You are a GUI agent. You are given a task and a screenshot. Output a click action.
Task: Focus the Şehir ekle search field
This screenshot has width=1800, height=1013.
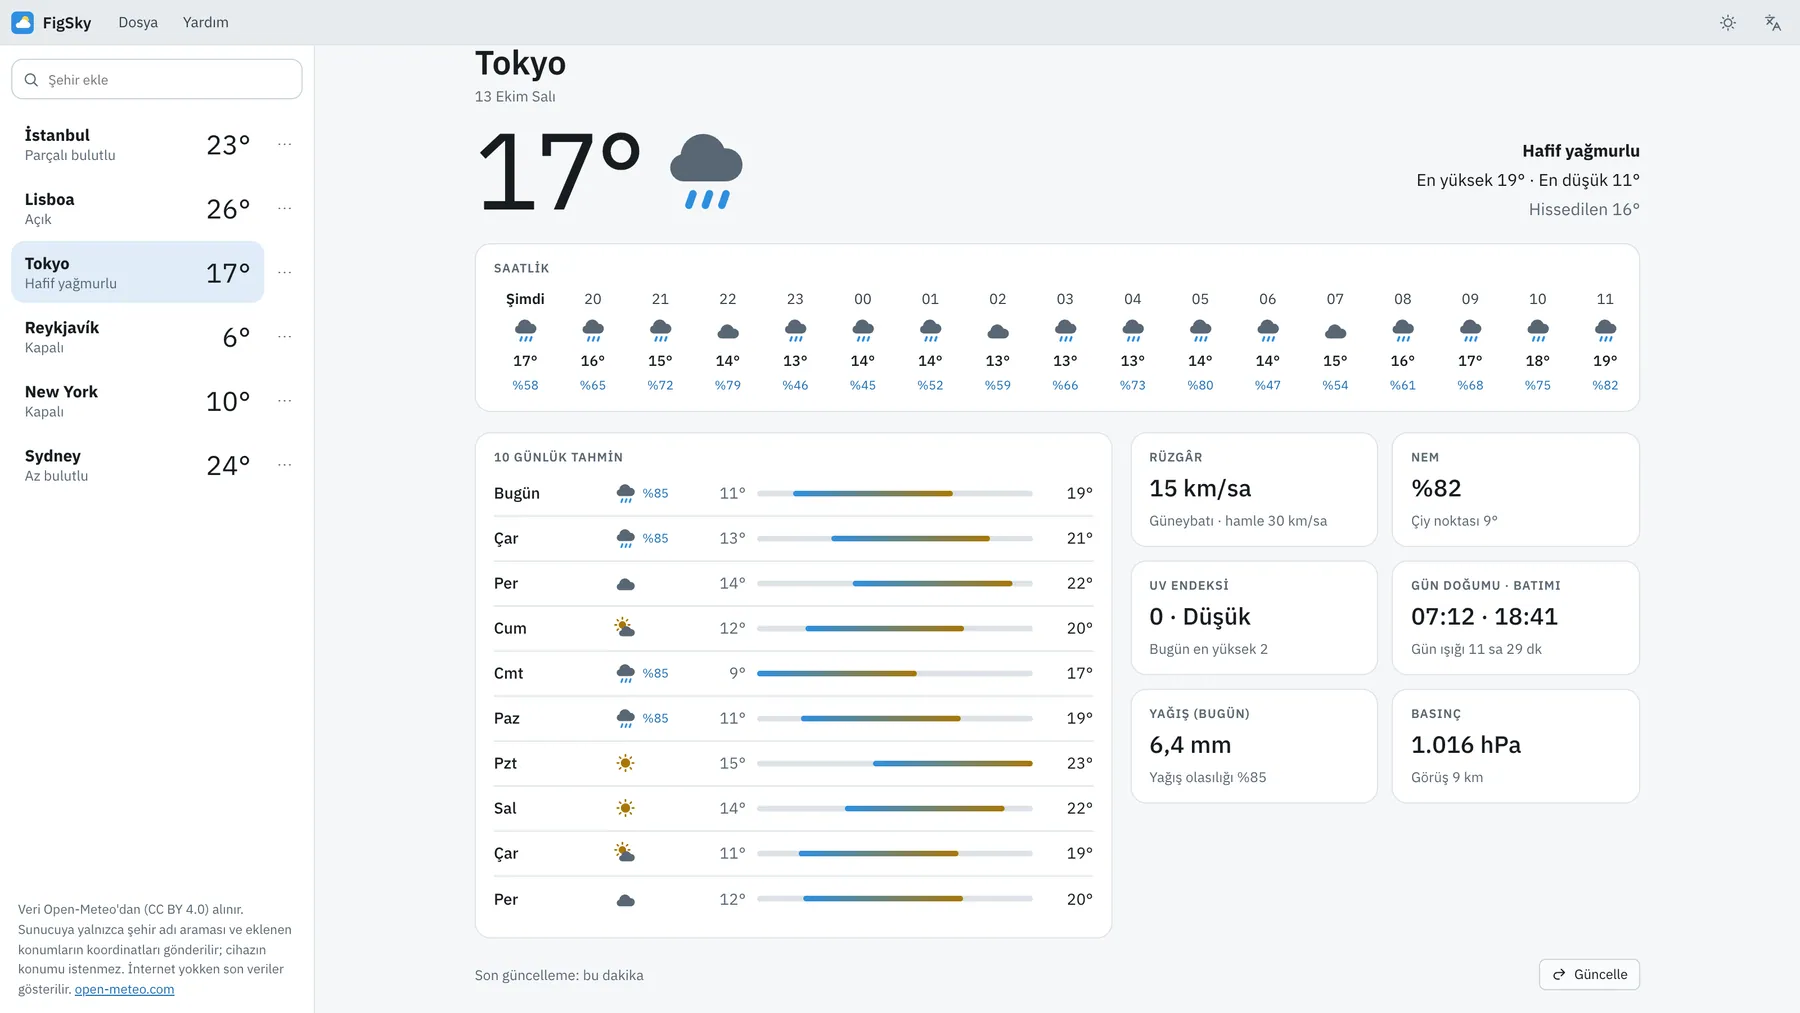point(157,79)
